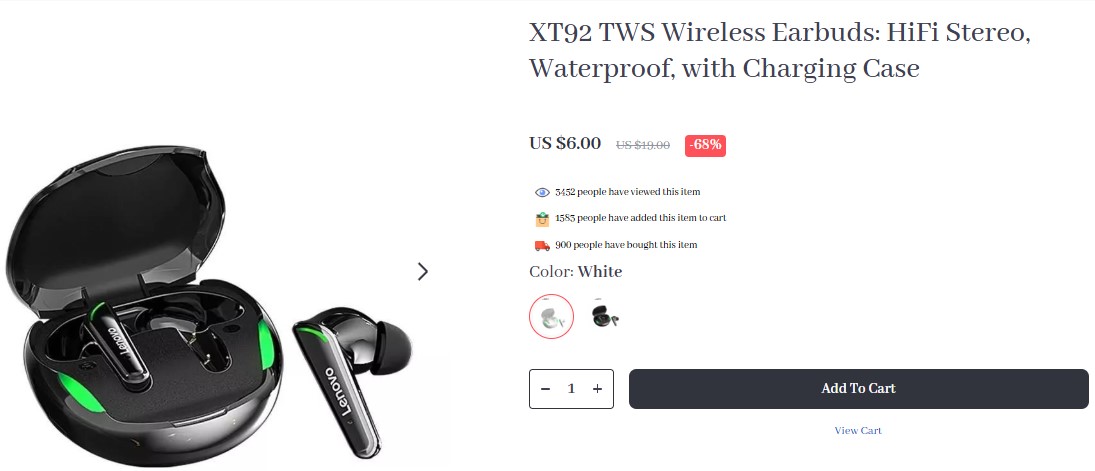Click the US $6.00 sale price
The height and width of the screenshot is (471, 1095).
click(565, 143)
